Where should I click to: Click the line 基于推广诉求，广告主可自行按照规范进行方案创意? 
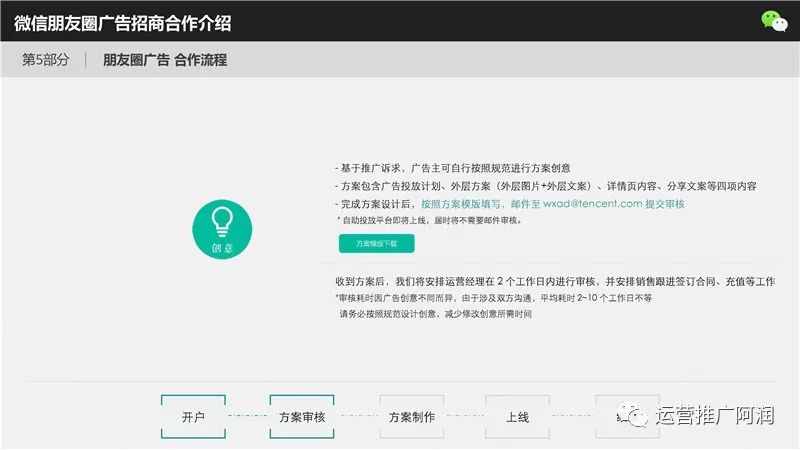453,168
